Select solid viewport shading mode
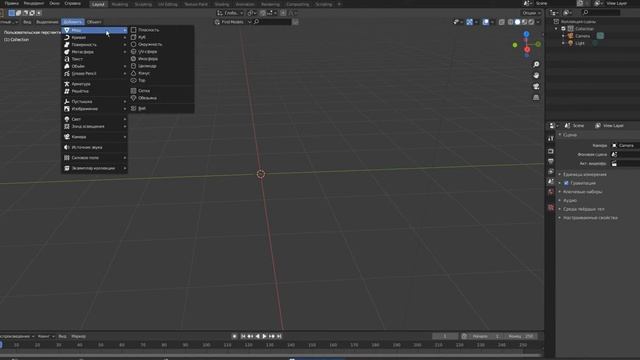Viewport: 640px width, 360px height. click(x=518, y=22)
